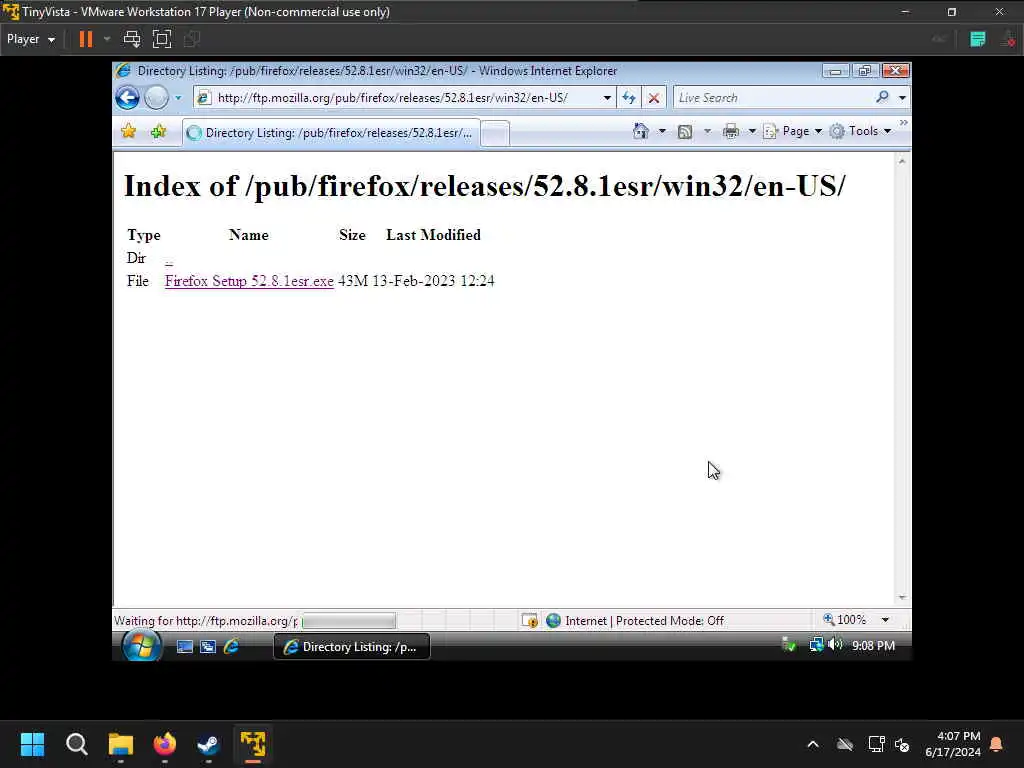The width and height of the screenshot is (1024, 768).
Task: Open Windows 11 taskbar Search
Action: pos(76,744)
